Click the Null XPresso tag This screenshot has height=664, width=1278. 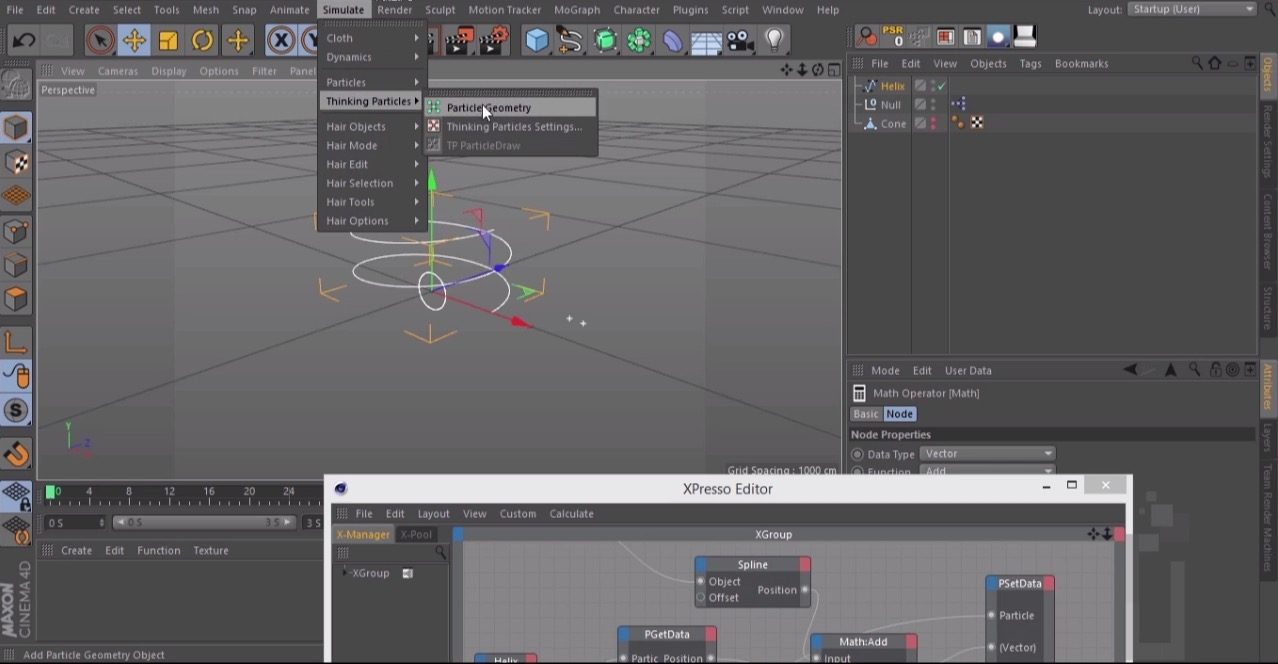pyautogui.click(x=958, y=104)
